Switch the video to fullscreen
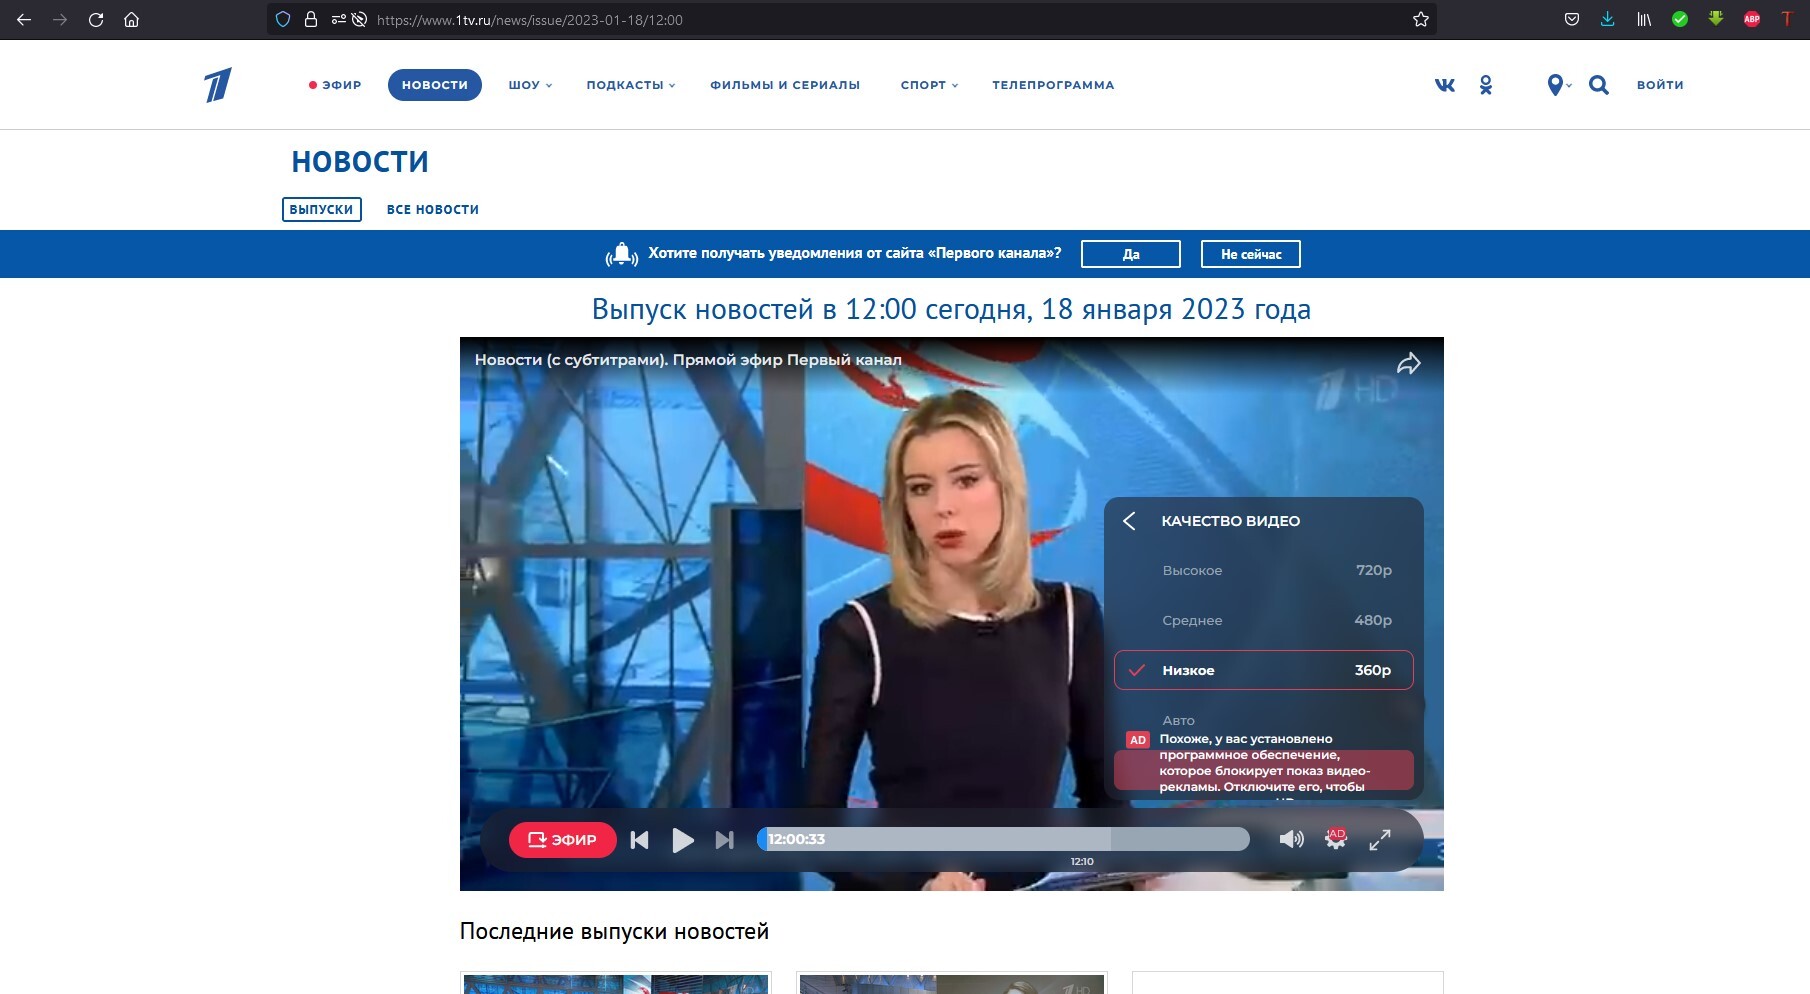This screenshot has width=1810, height=994. tap(1380, 840)
